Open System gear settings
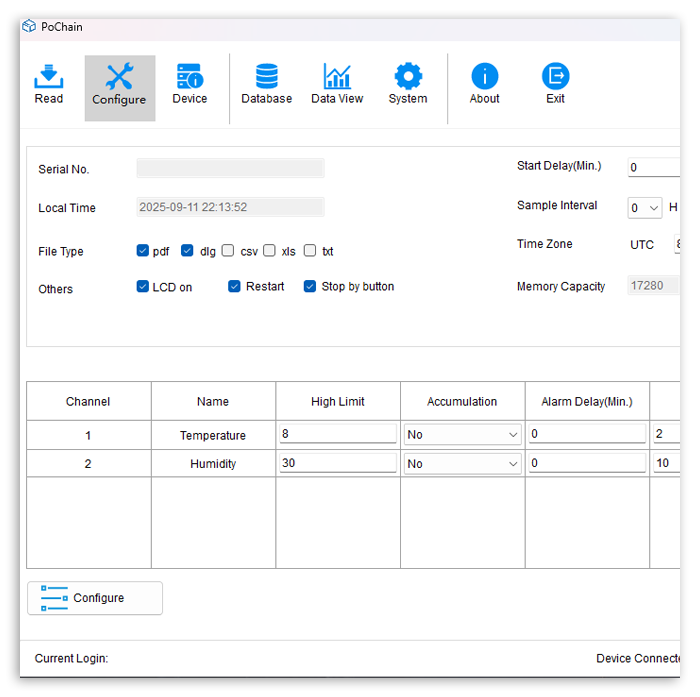Screen dimensions: 700x697 click(408, 77)
